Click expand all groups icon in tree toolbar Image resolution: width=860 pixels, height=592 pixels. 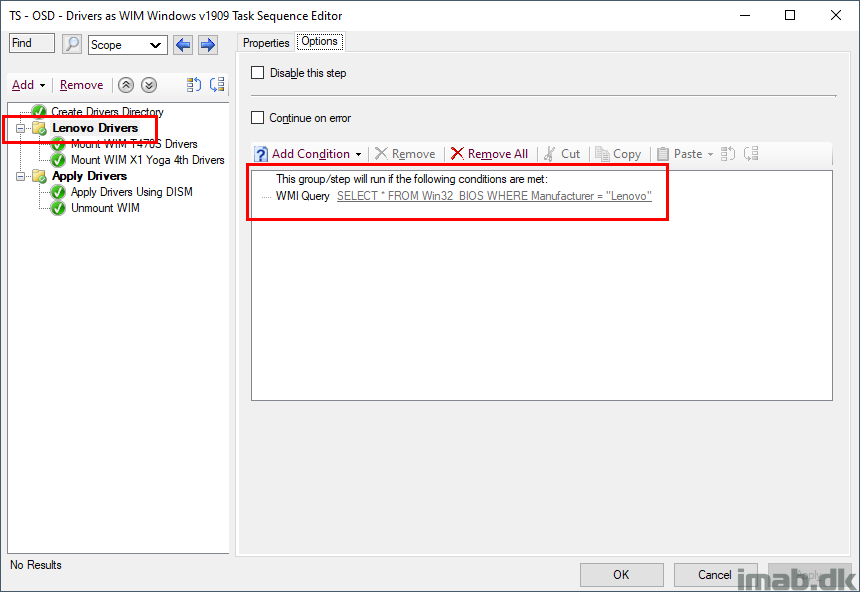[194, 84]
